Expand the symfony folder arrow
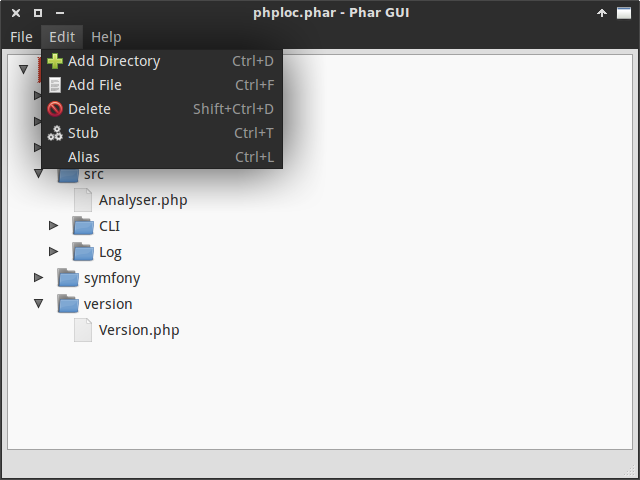640x480 pixels. pyautogui.click(x=38, y=278)
